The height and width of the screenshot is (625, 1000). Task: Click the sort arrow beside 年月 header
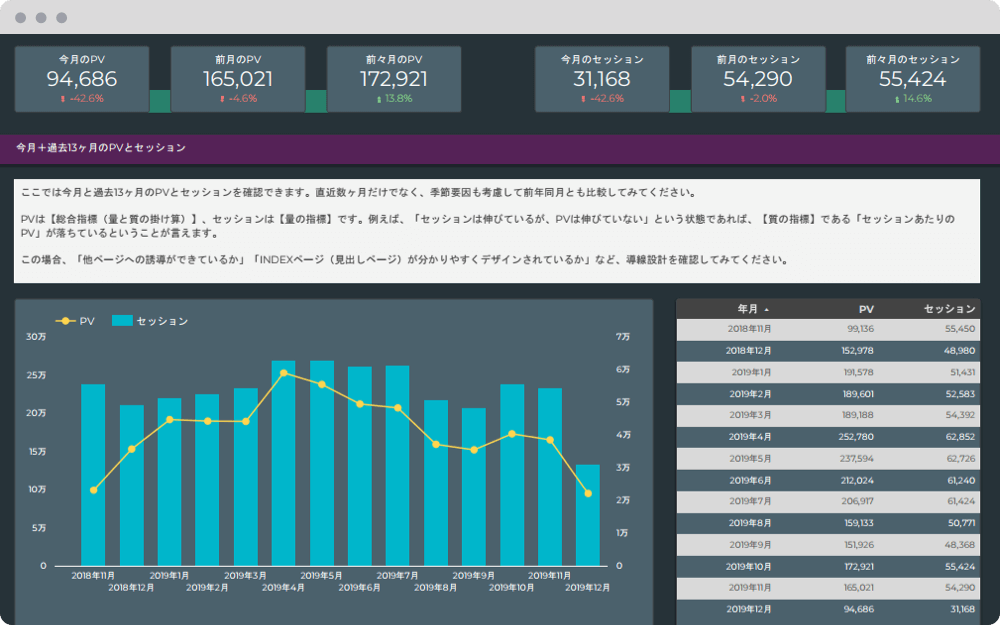(767, 310)
